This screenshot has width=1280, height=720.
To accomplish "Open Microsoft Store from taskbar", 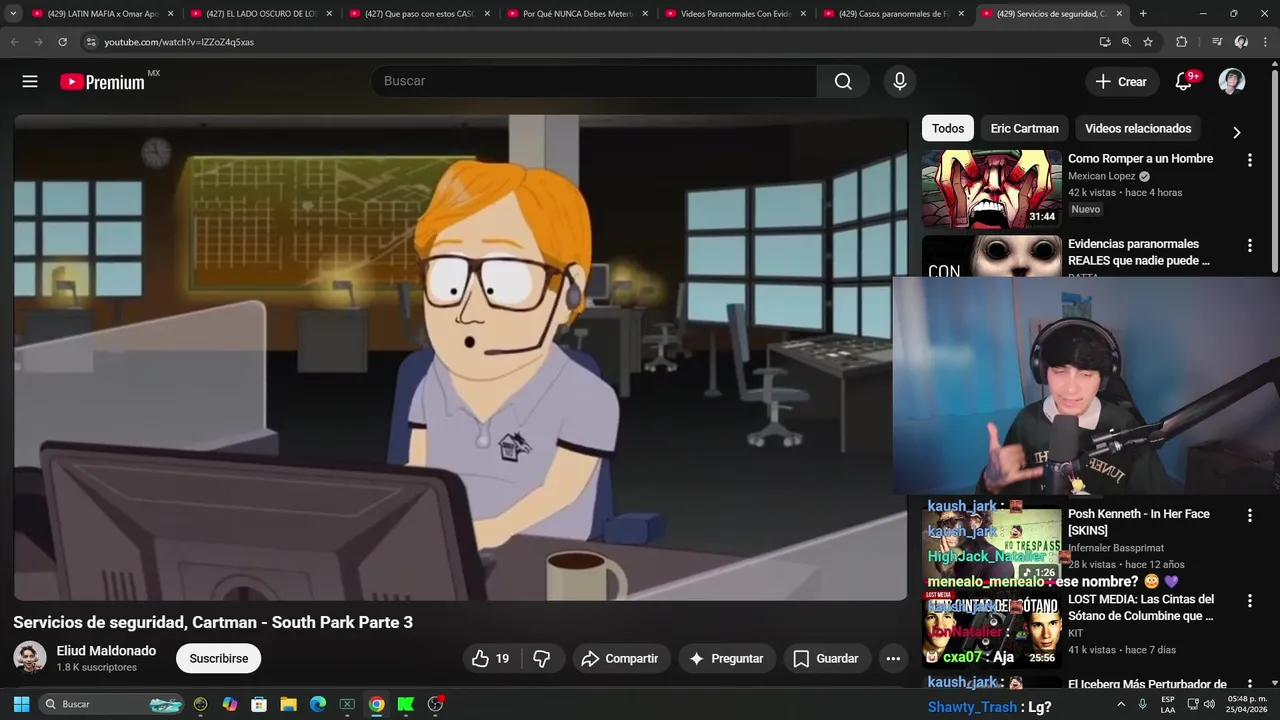I will (259, 704).
